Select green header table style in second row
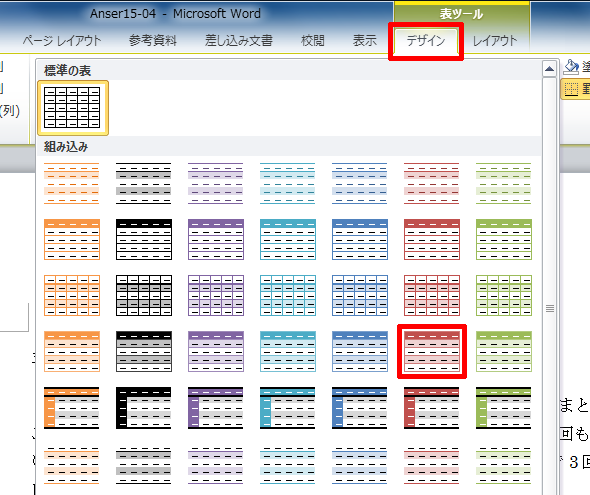This screenshot has width=590, height=495. click(x=504, y=240)
